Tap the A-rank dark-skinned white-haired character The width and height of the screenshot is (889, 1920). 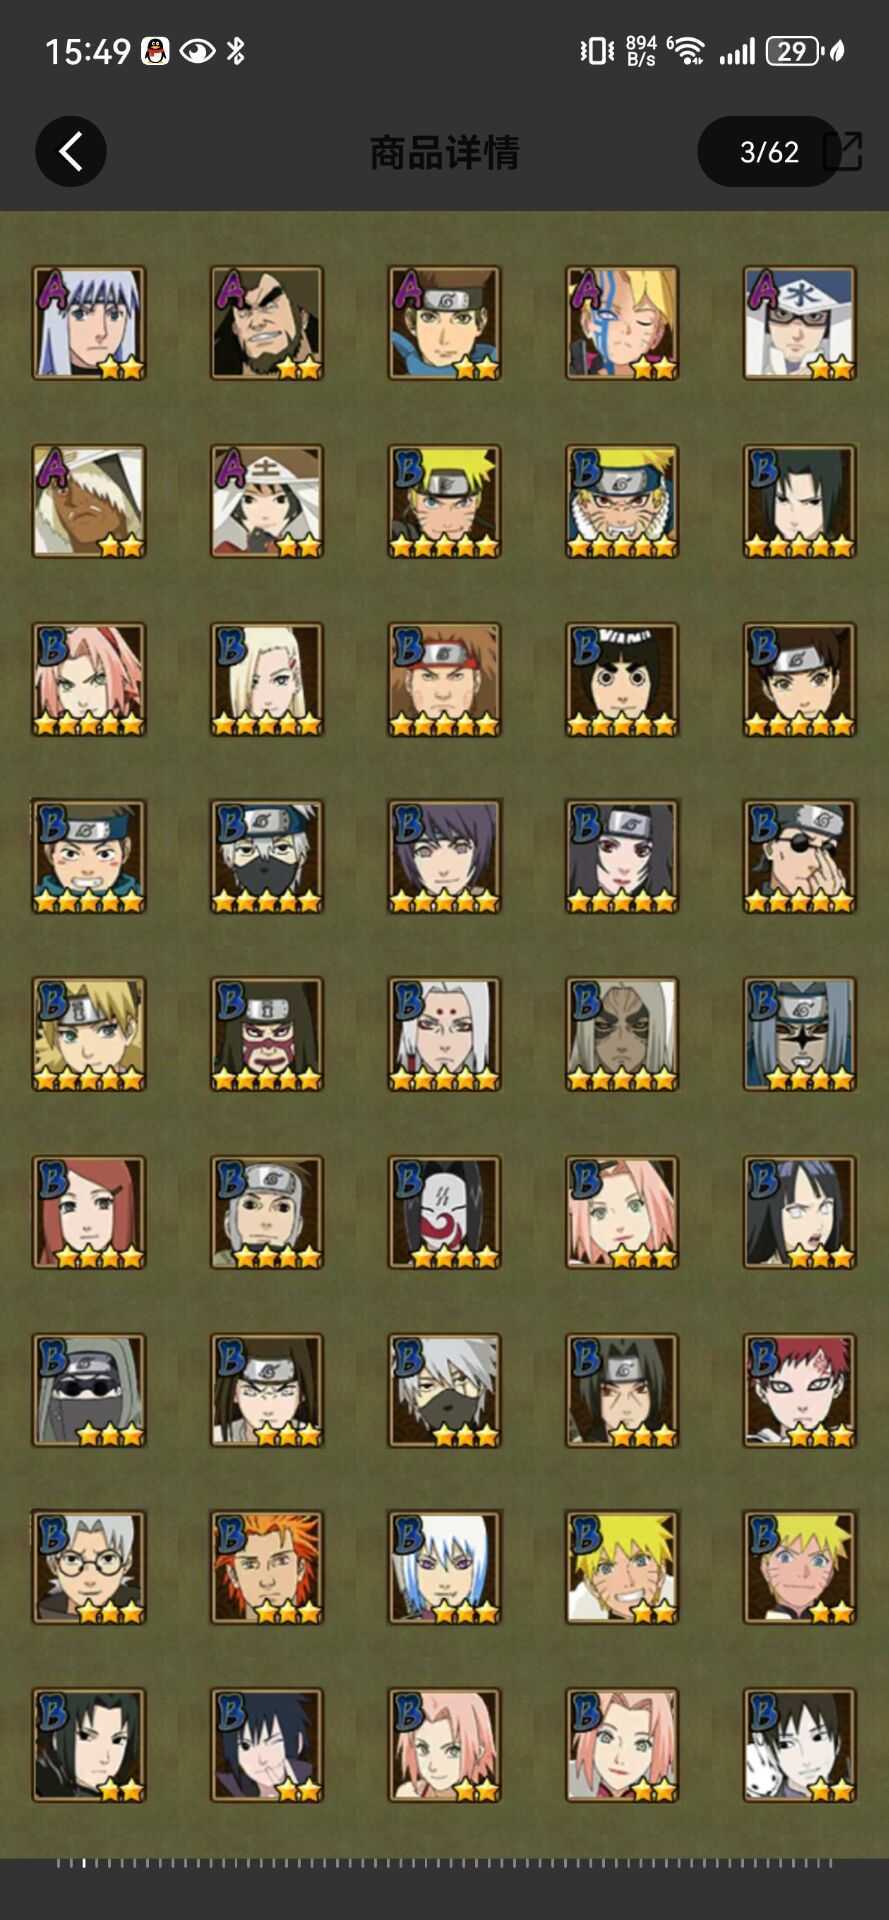[x=89, y=501]
